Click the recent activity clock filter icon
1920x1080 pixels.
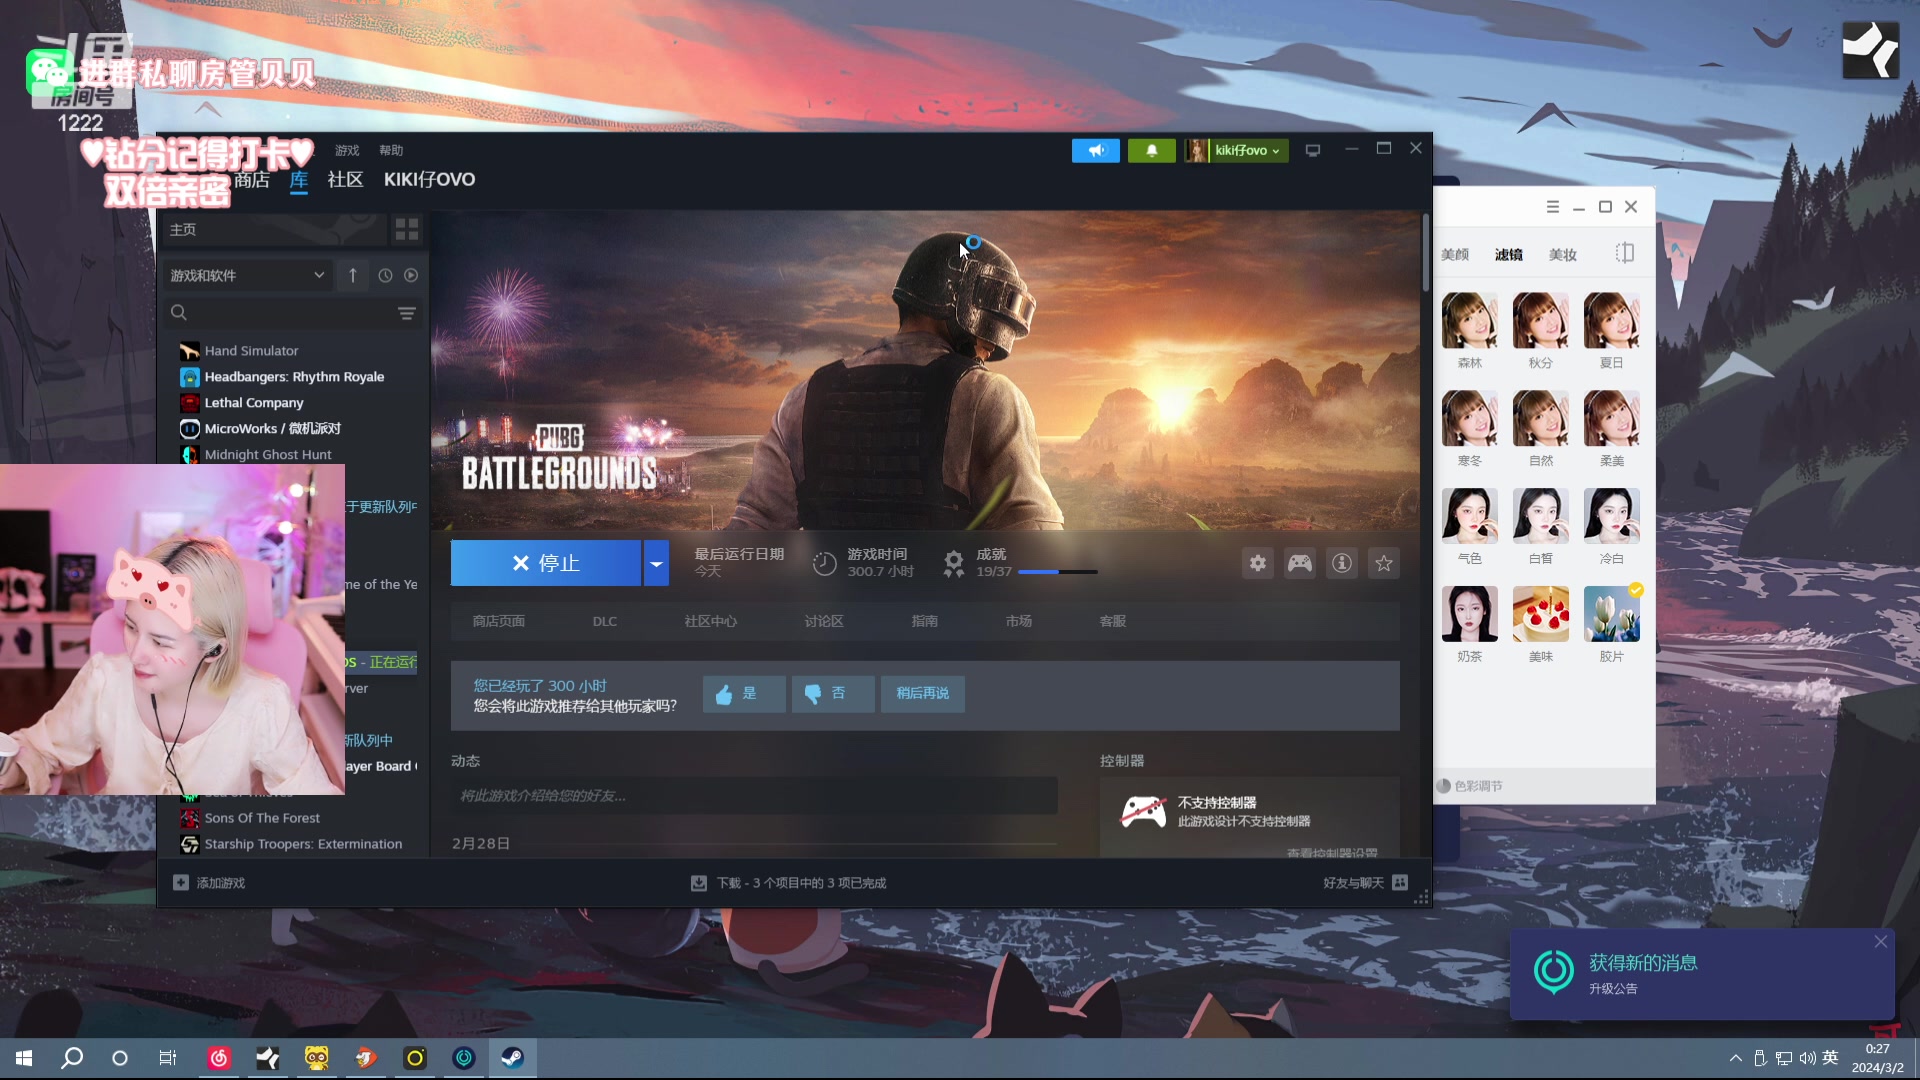[385, 275]
